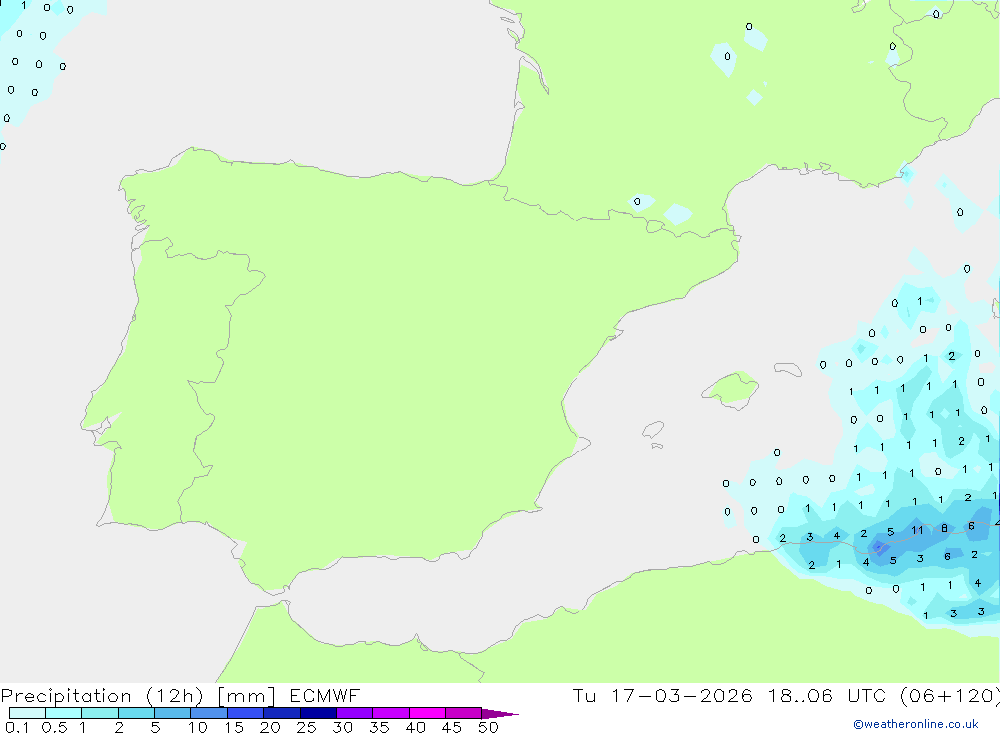Screen dimensions: 1000x733
Task: Pick the 1–2 mm legend swatch
Action: tap(99, 713)
